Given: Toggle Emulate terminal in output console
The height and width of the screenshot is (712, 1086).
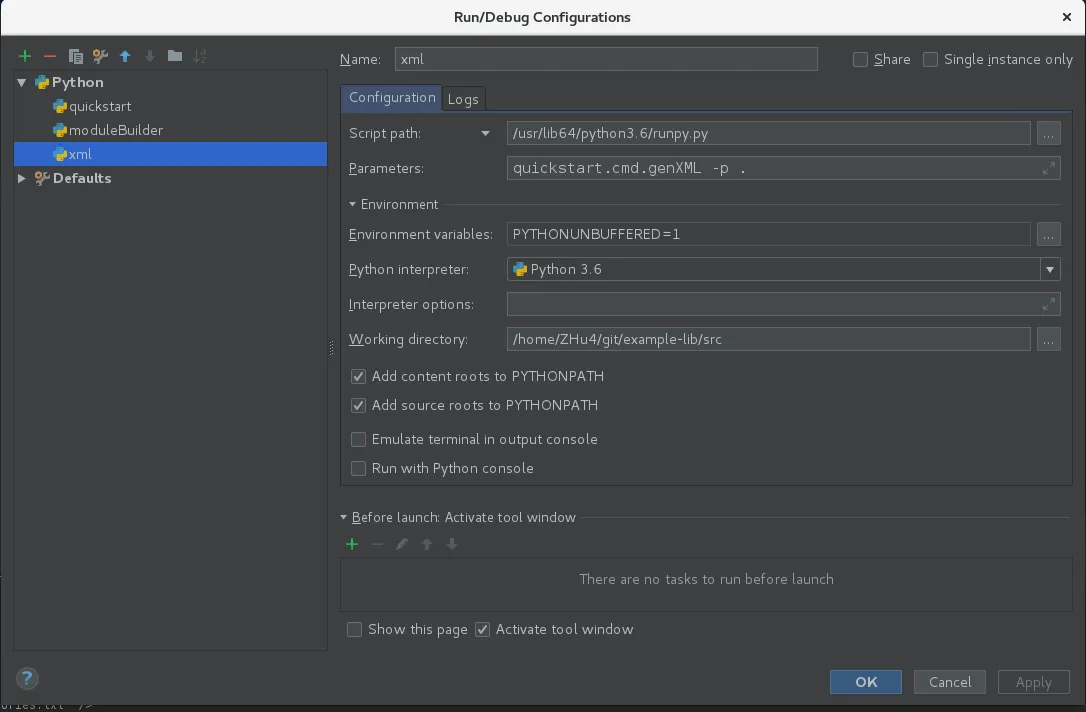Looking at the screenshot, I should (x=358, y=439).
